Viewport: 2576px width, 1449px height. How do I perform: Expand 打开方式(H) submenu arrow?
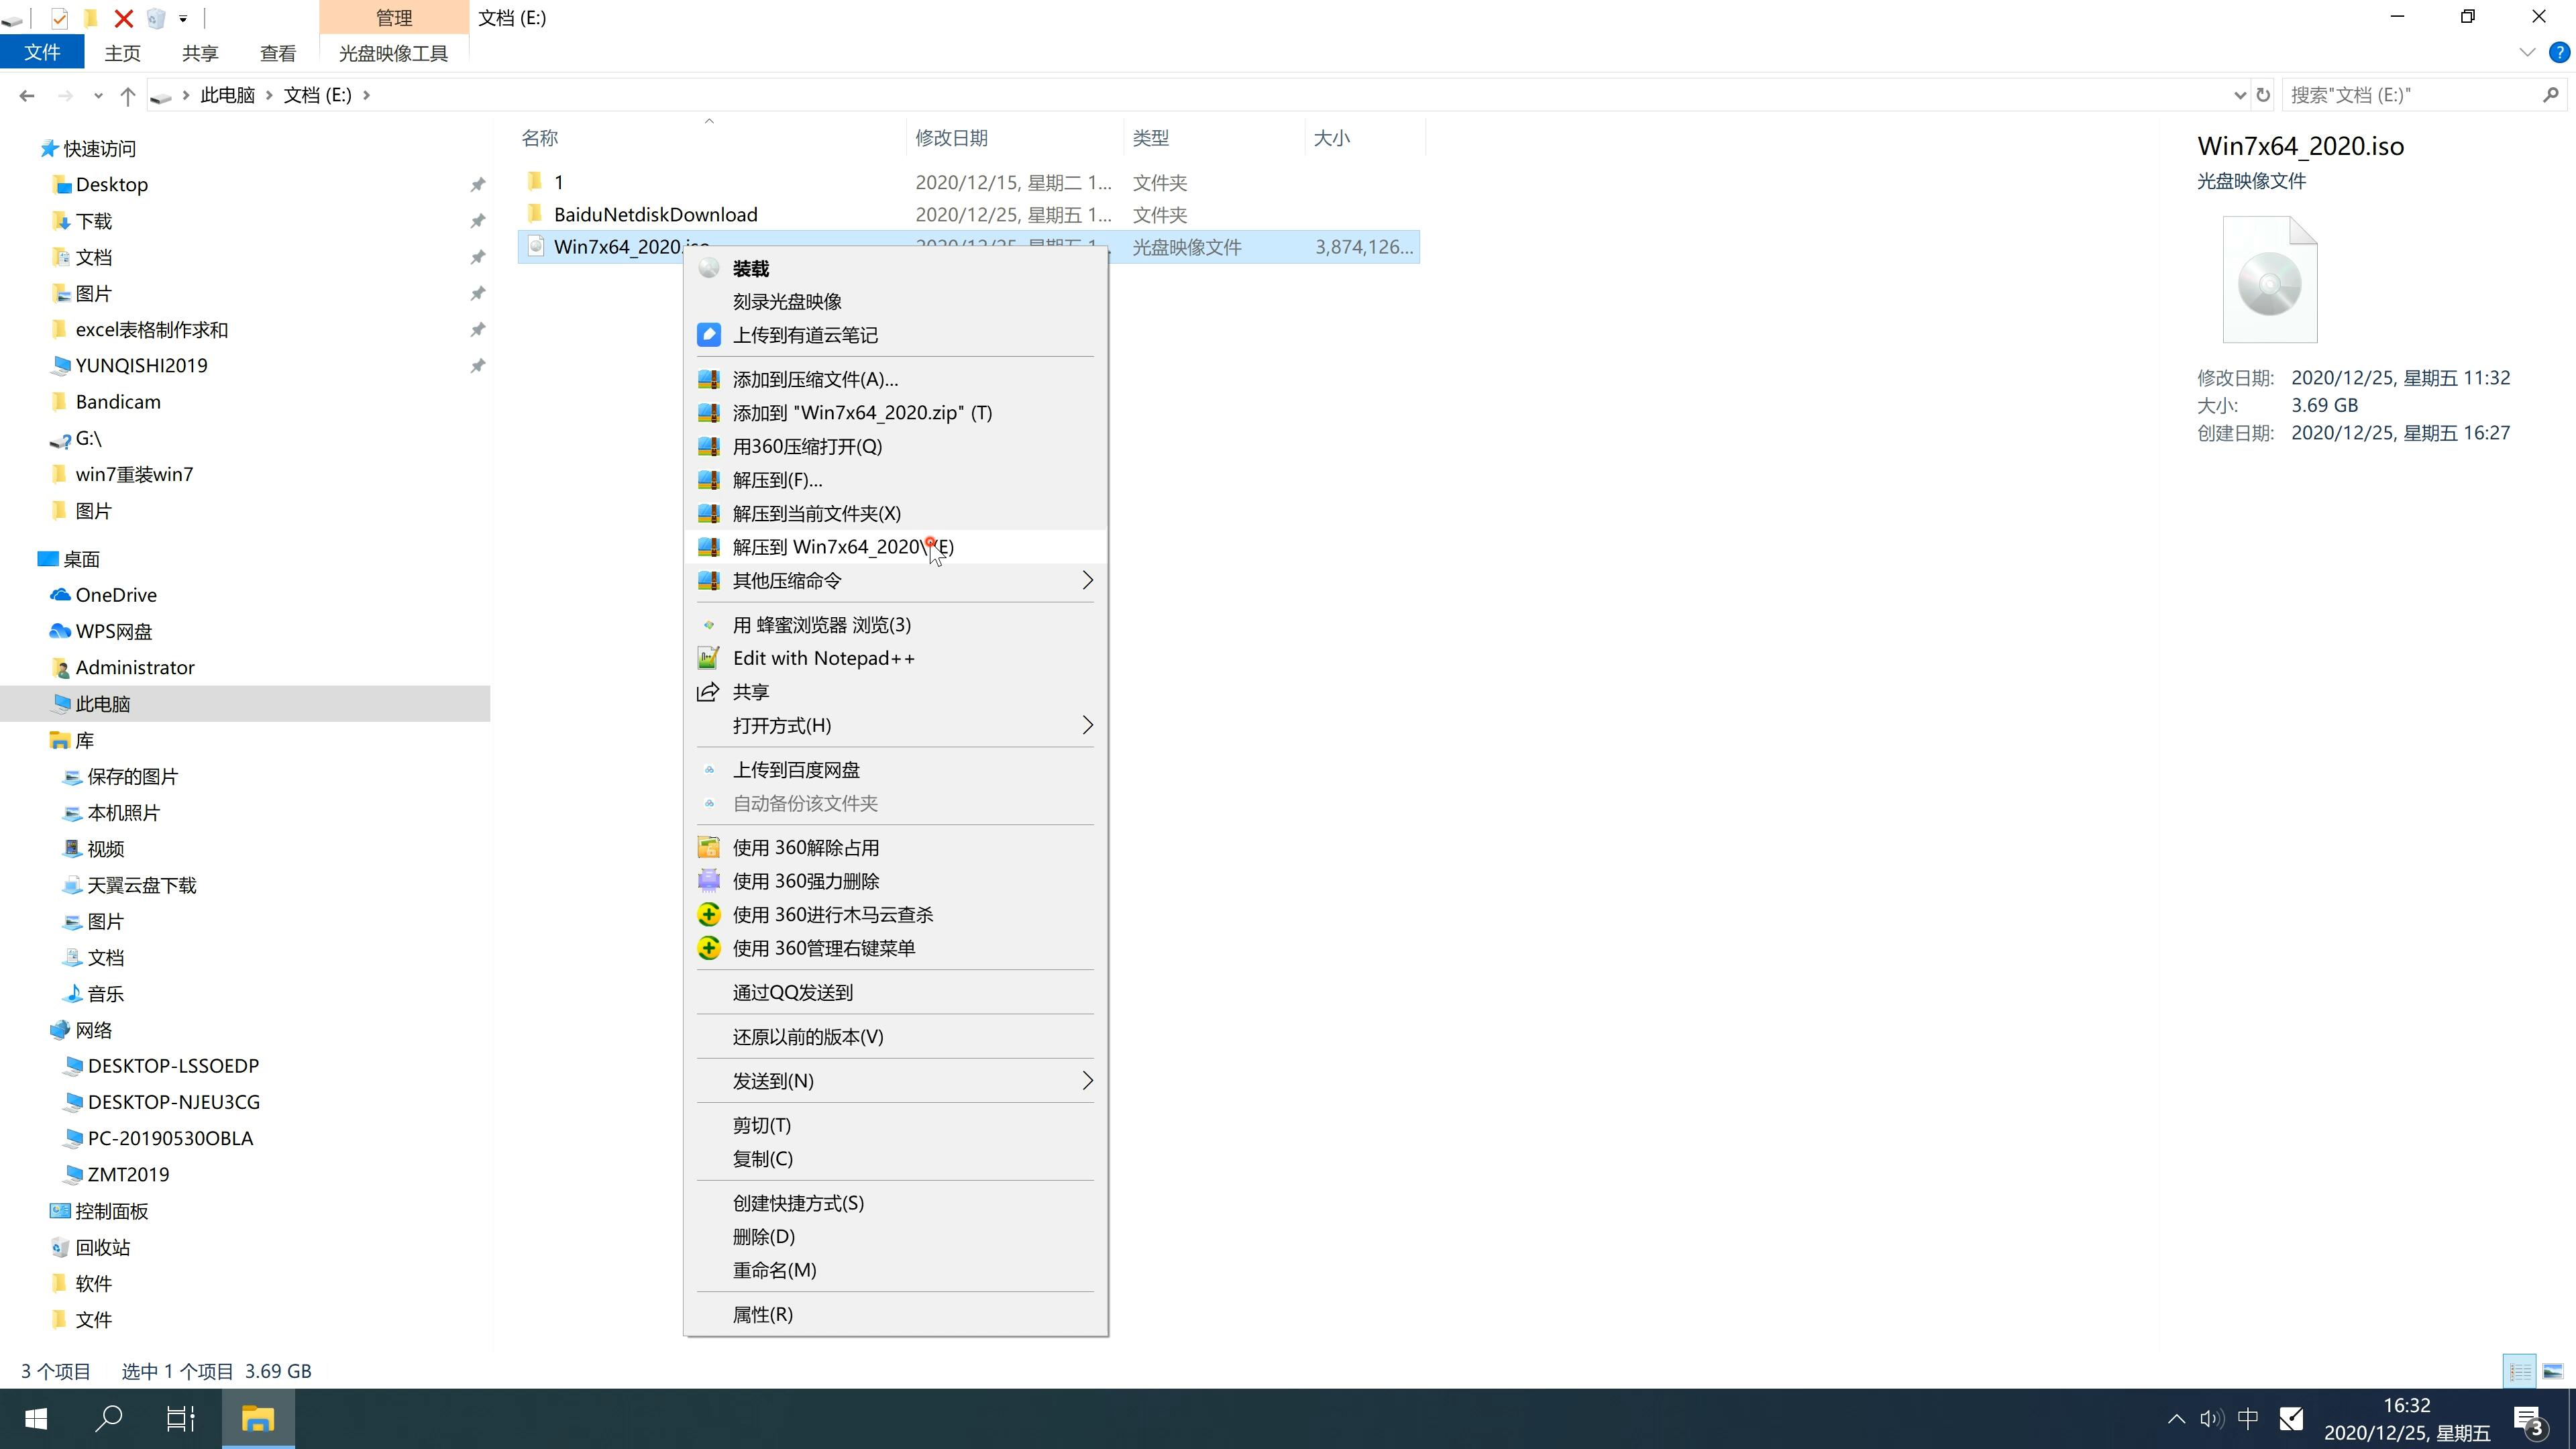[1085, 725]
